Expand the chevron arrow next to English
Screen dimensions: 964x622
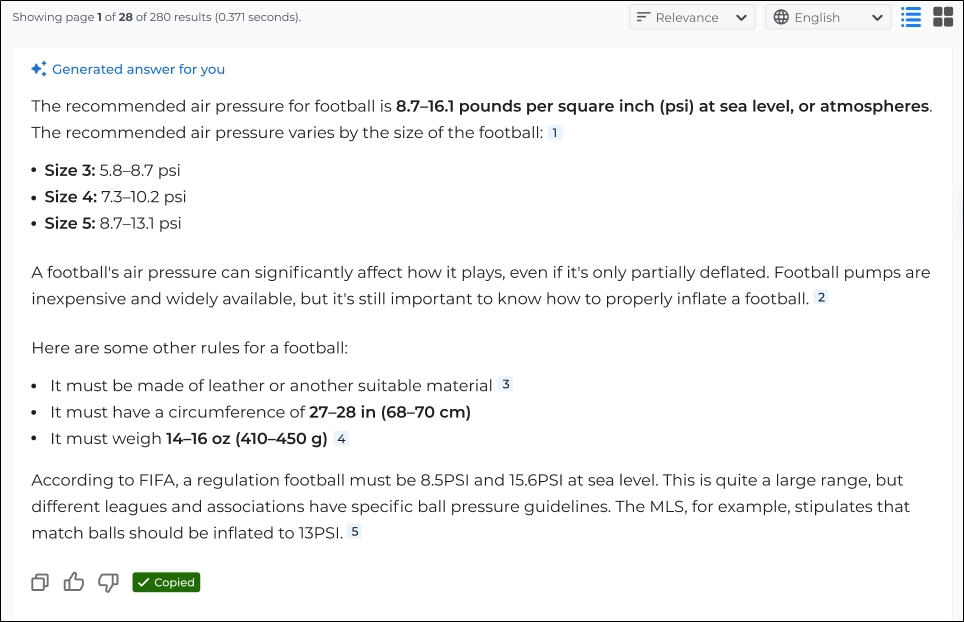click(x=877, y=17)
